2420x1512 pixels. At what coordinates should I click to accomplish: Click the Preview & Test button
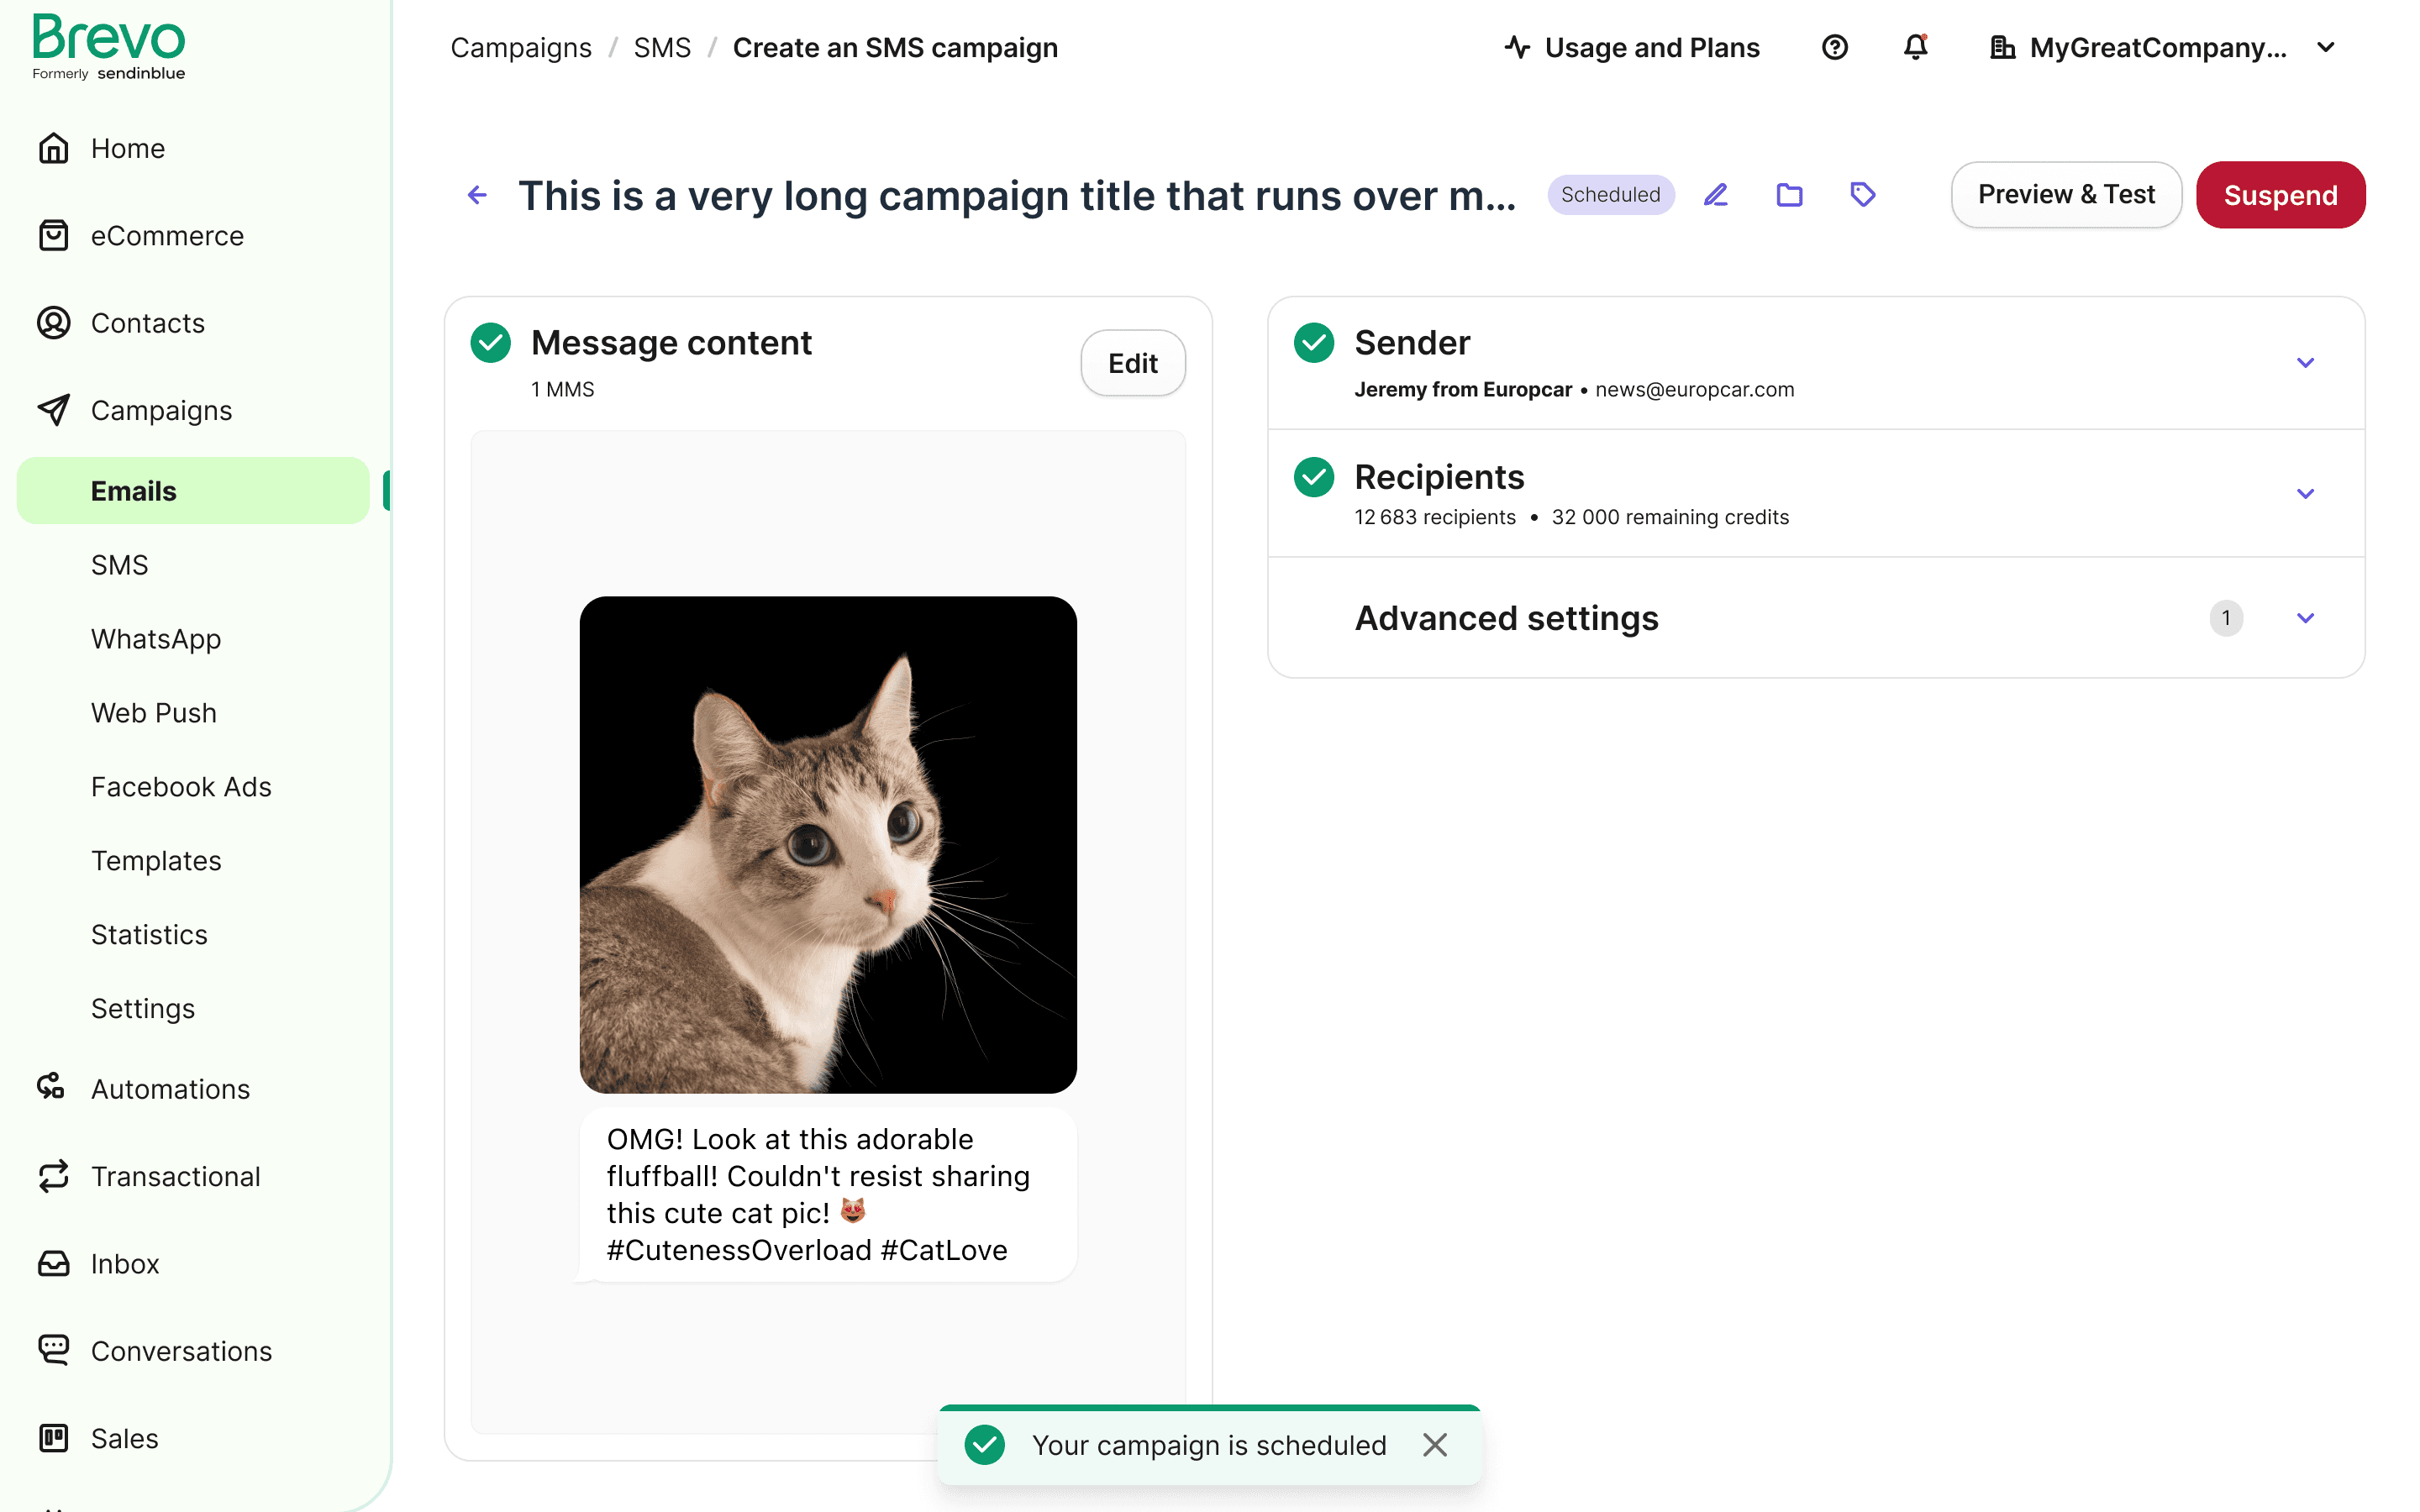pyautogui.click(x=2065, y=195)
